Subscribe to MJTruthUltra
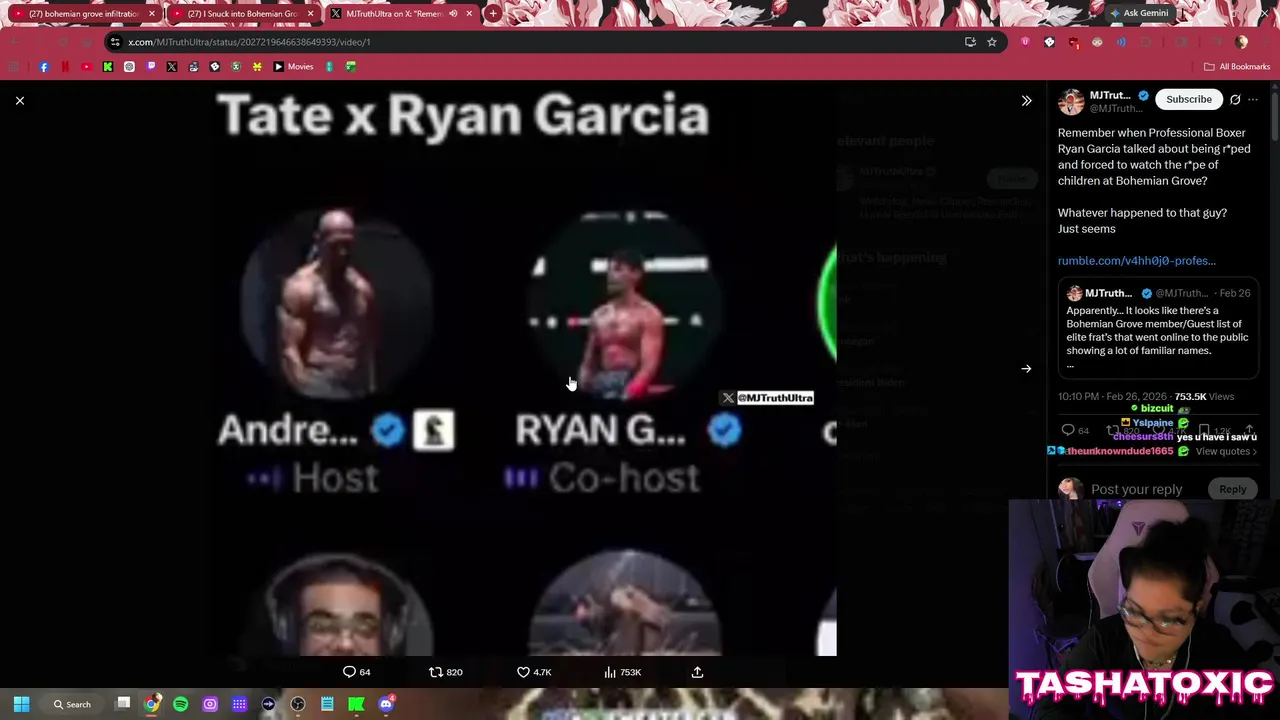The height and width of the screenshot is (720, 1280). point(1189,99)
